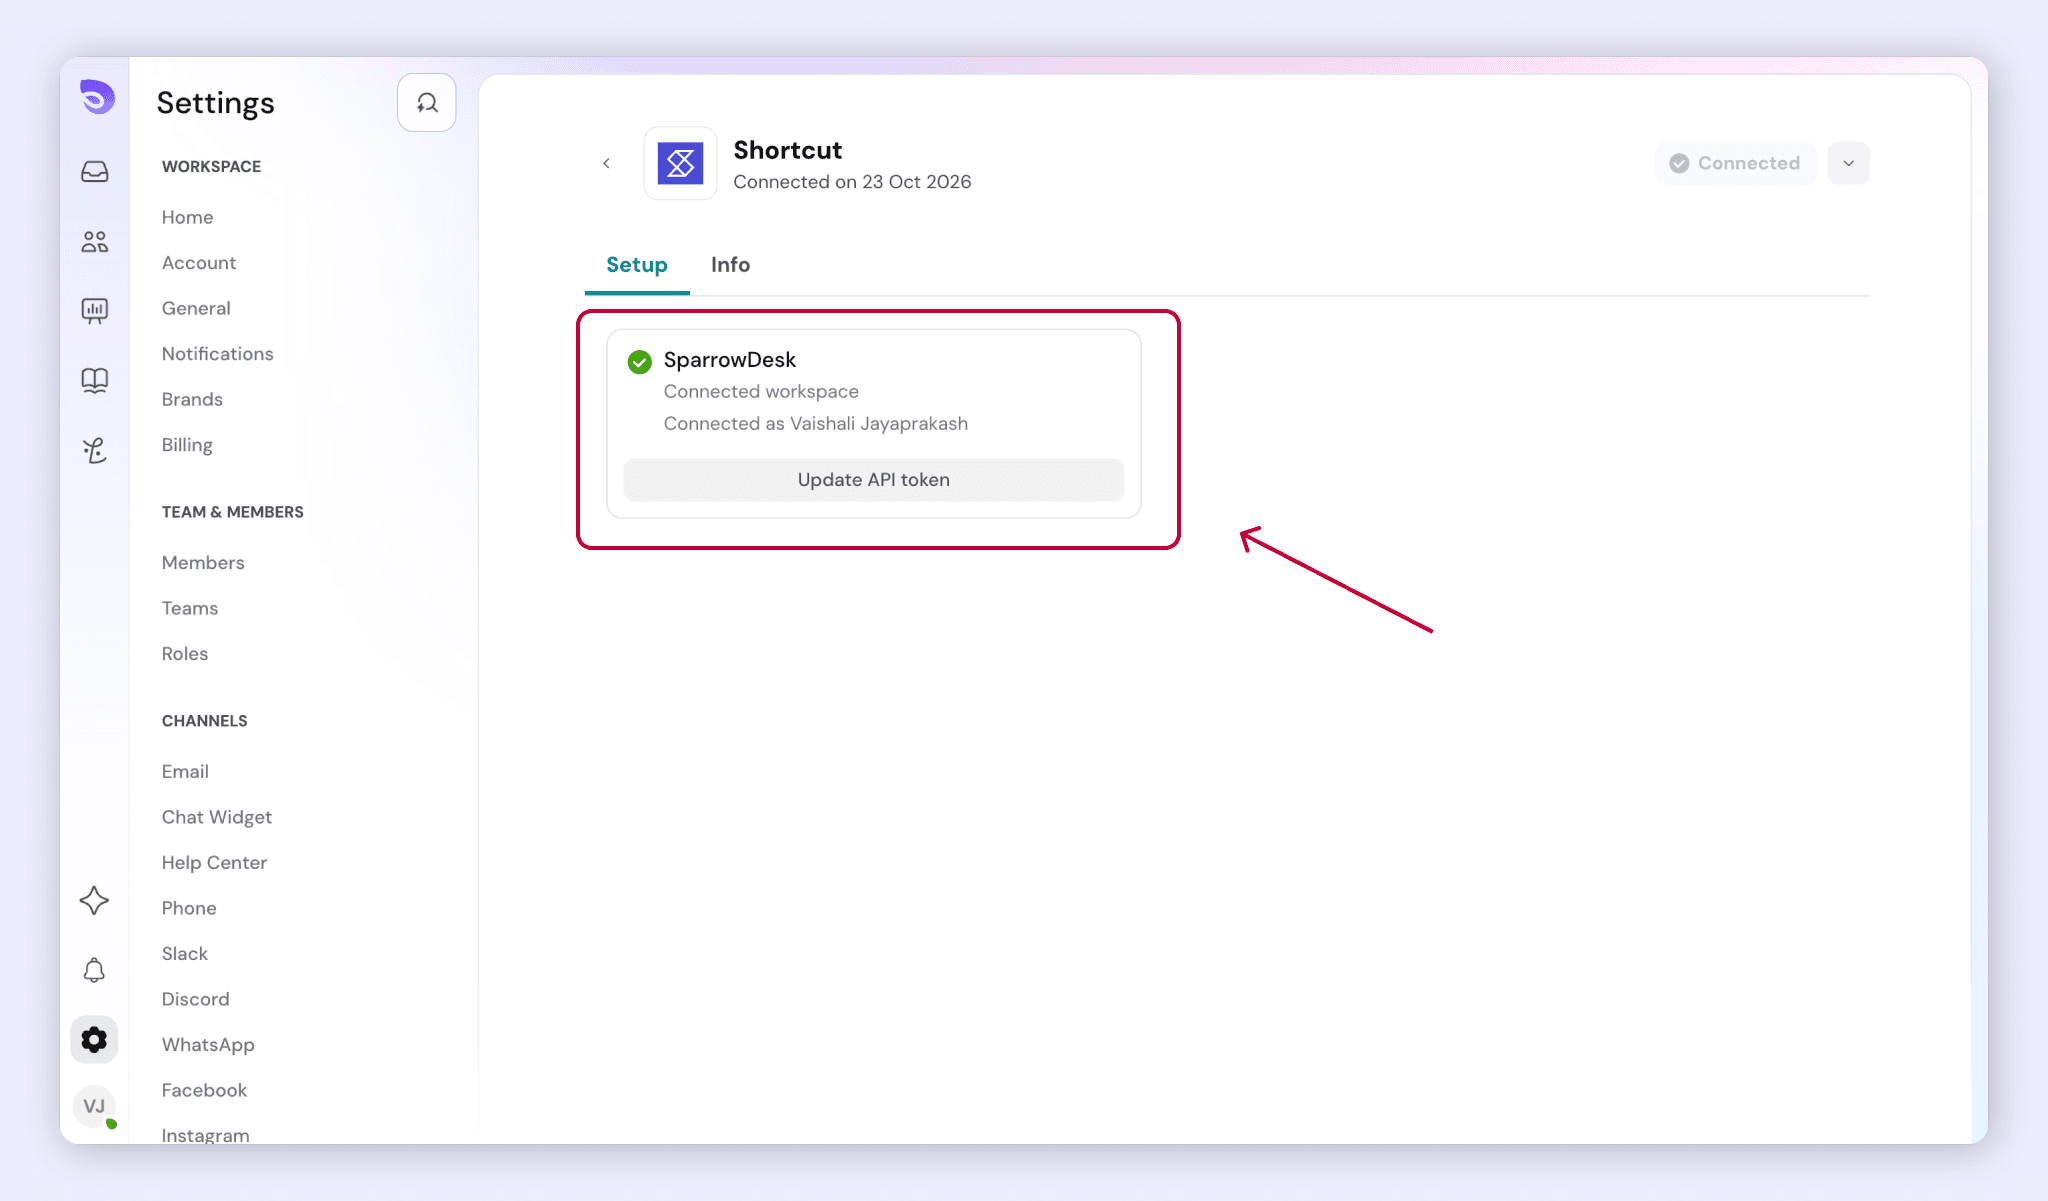Open Facebook channel settings
The width and height of the screenshot is (2048, 1201).
point(204,1090)
